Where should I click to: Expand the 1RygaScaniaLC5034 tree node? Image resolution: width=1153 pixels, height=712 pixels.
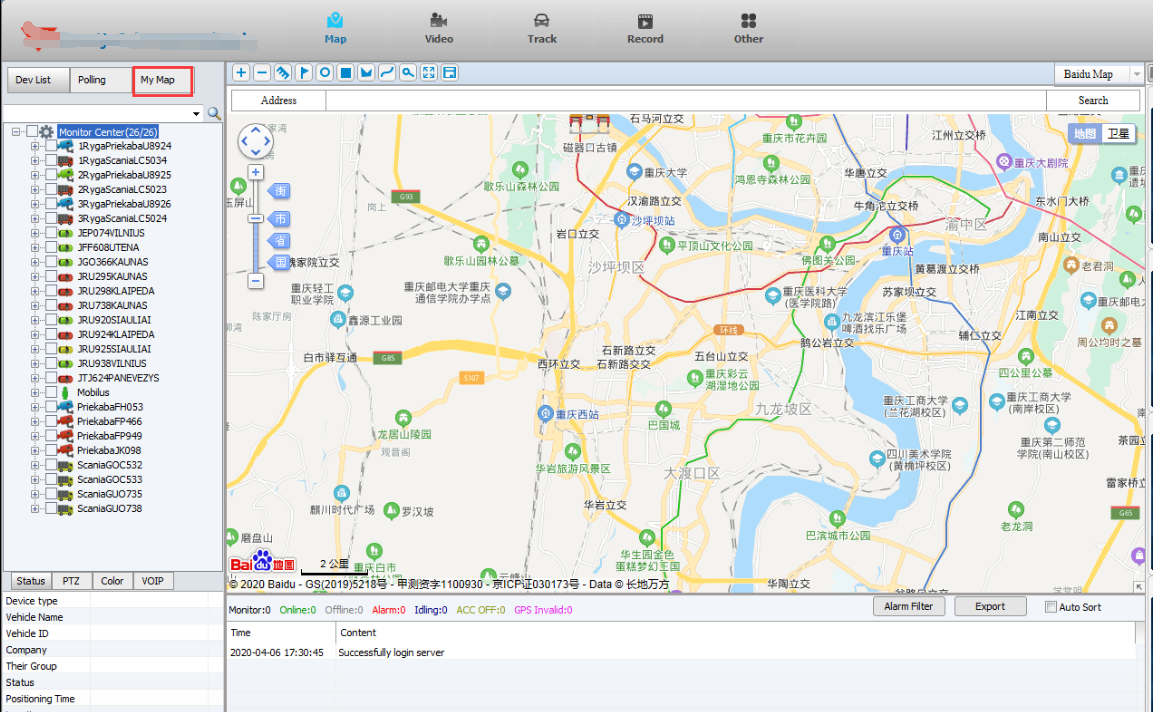coord(35,160)
